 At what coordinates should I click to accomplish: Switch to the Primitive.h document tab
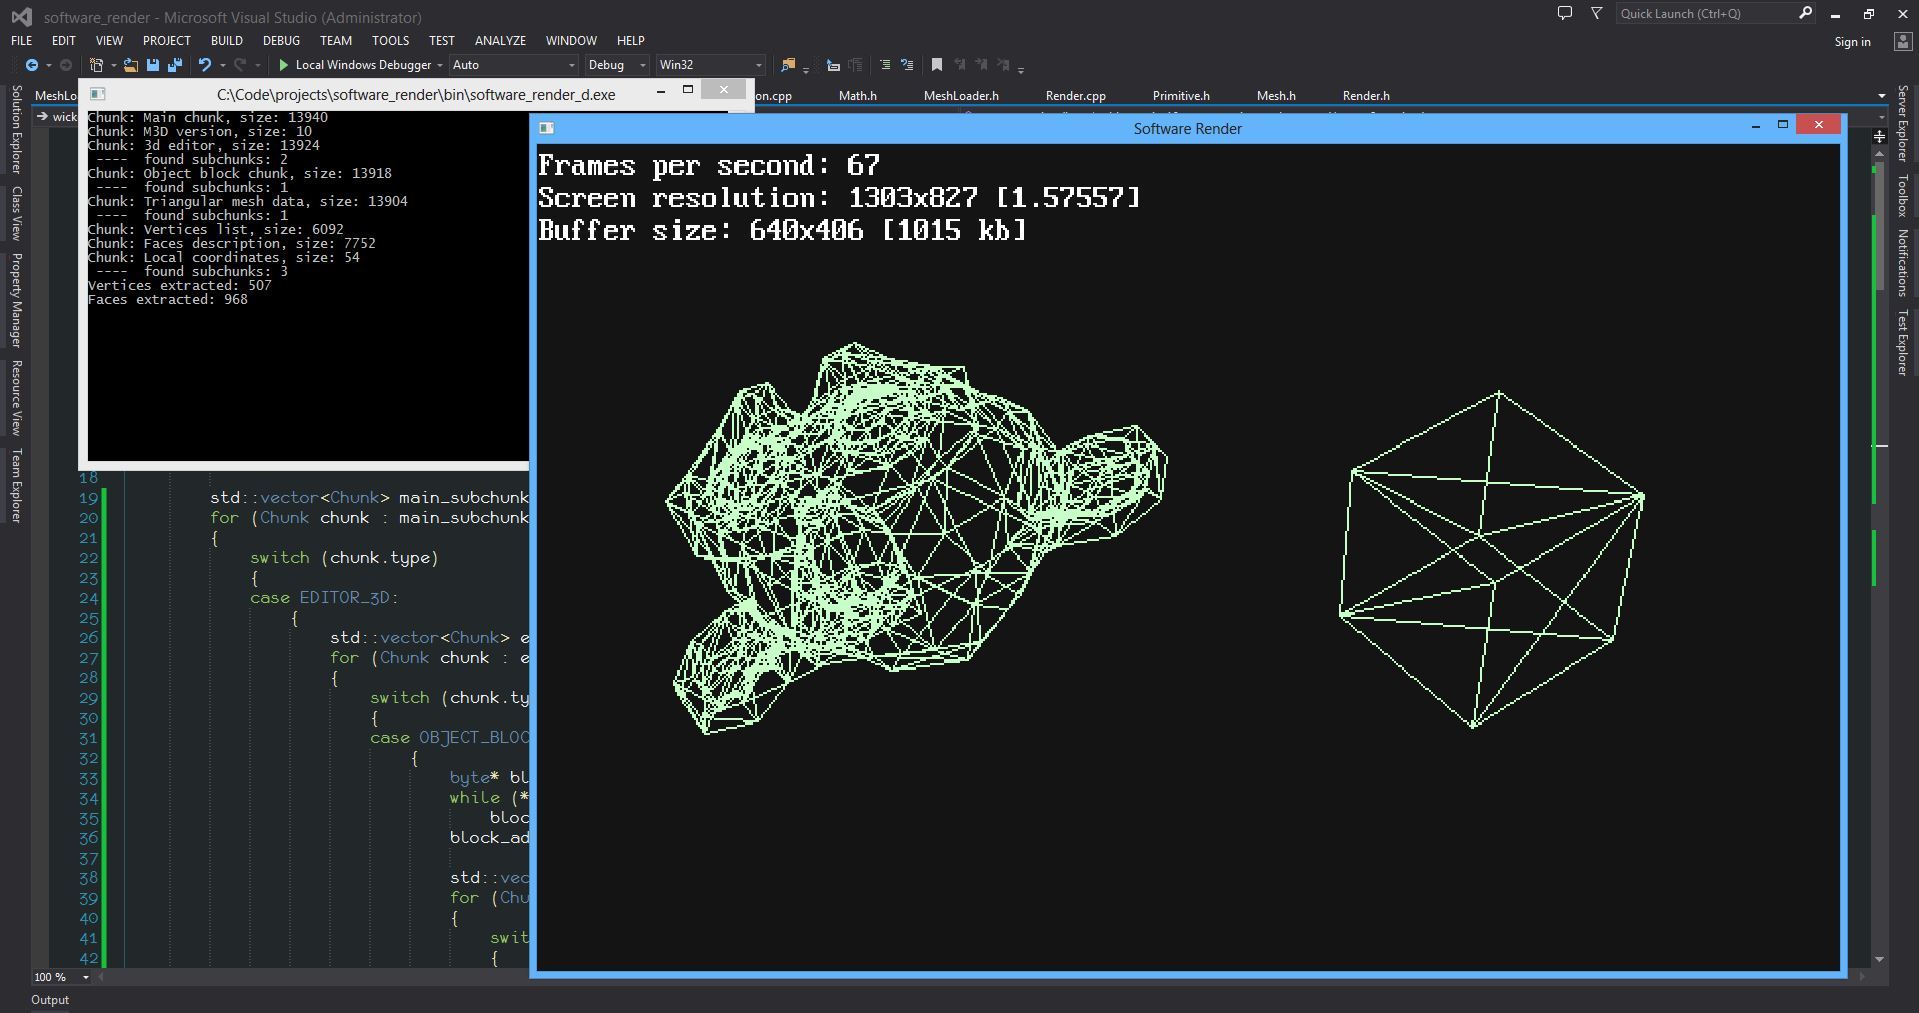click(1181, 96)
